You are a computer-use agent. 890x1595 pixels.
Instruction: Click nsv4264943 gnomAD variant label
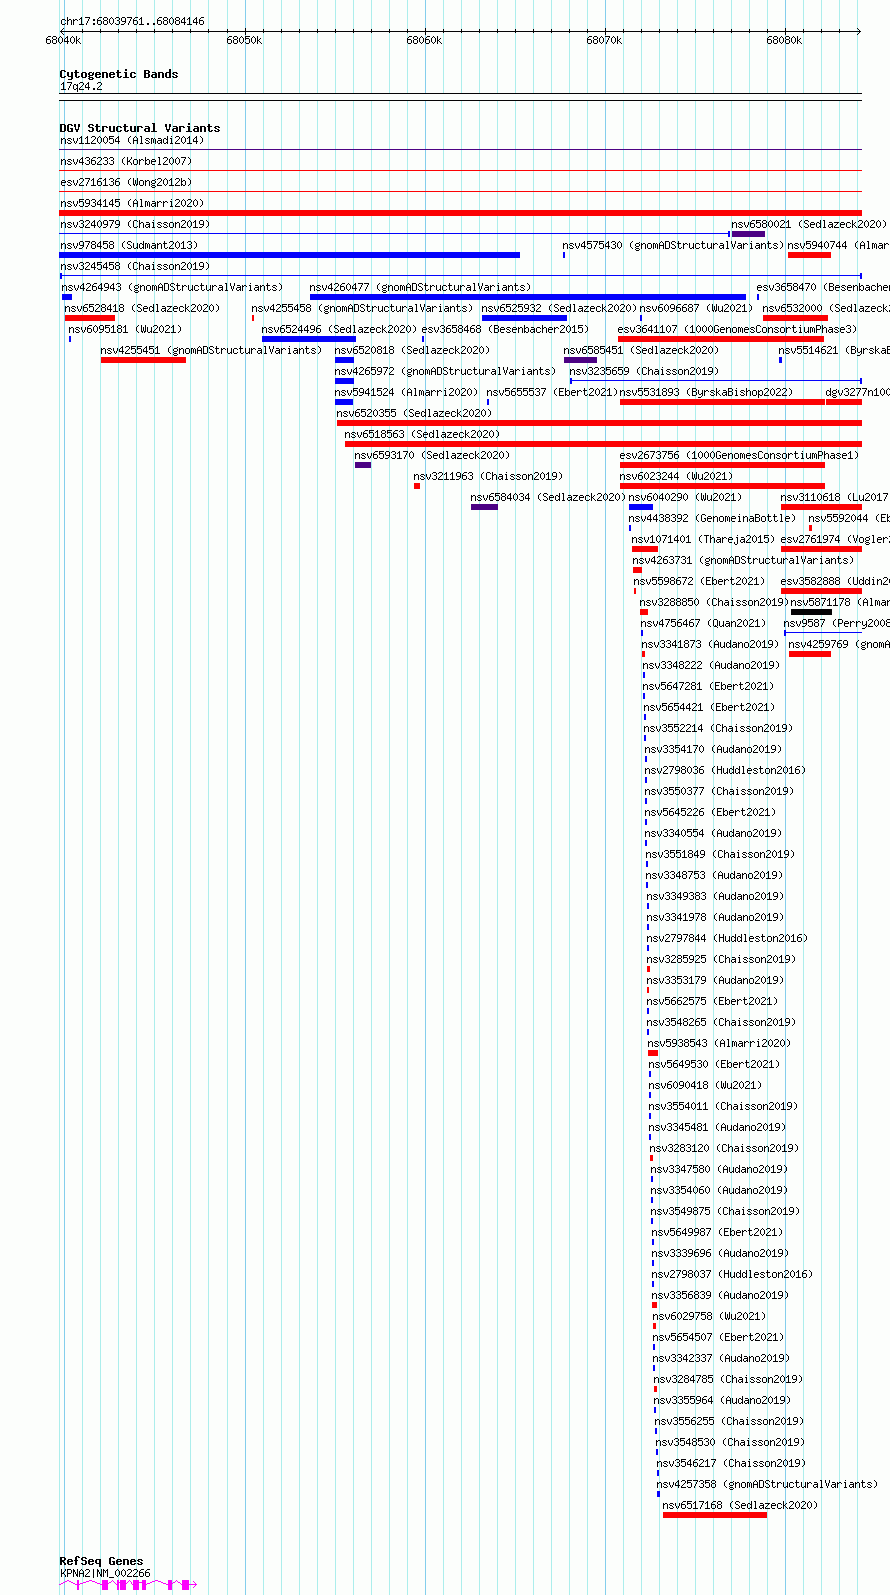[x=172, y=287]
